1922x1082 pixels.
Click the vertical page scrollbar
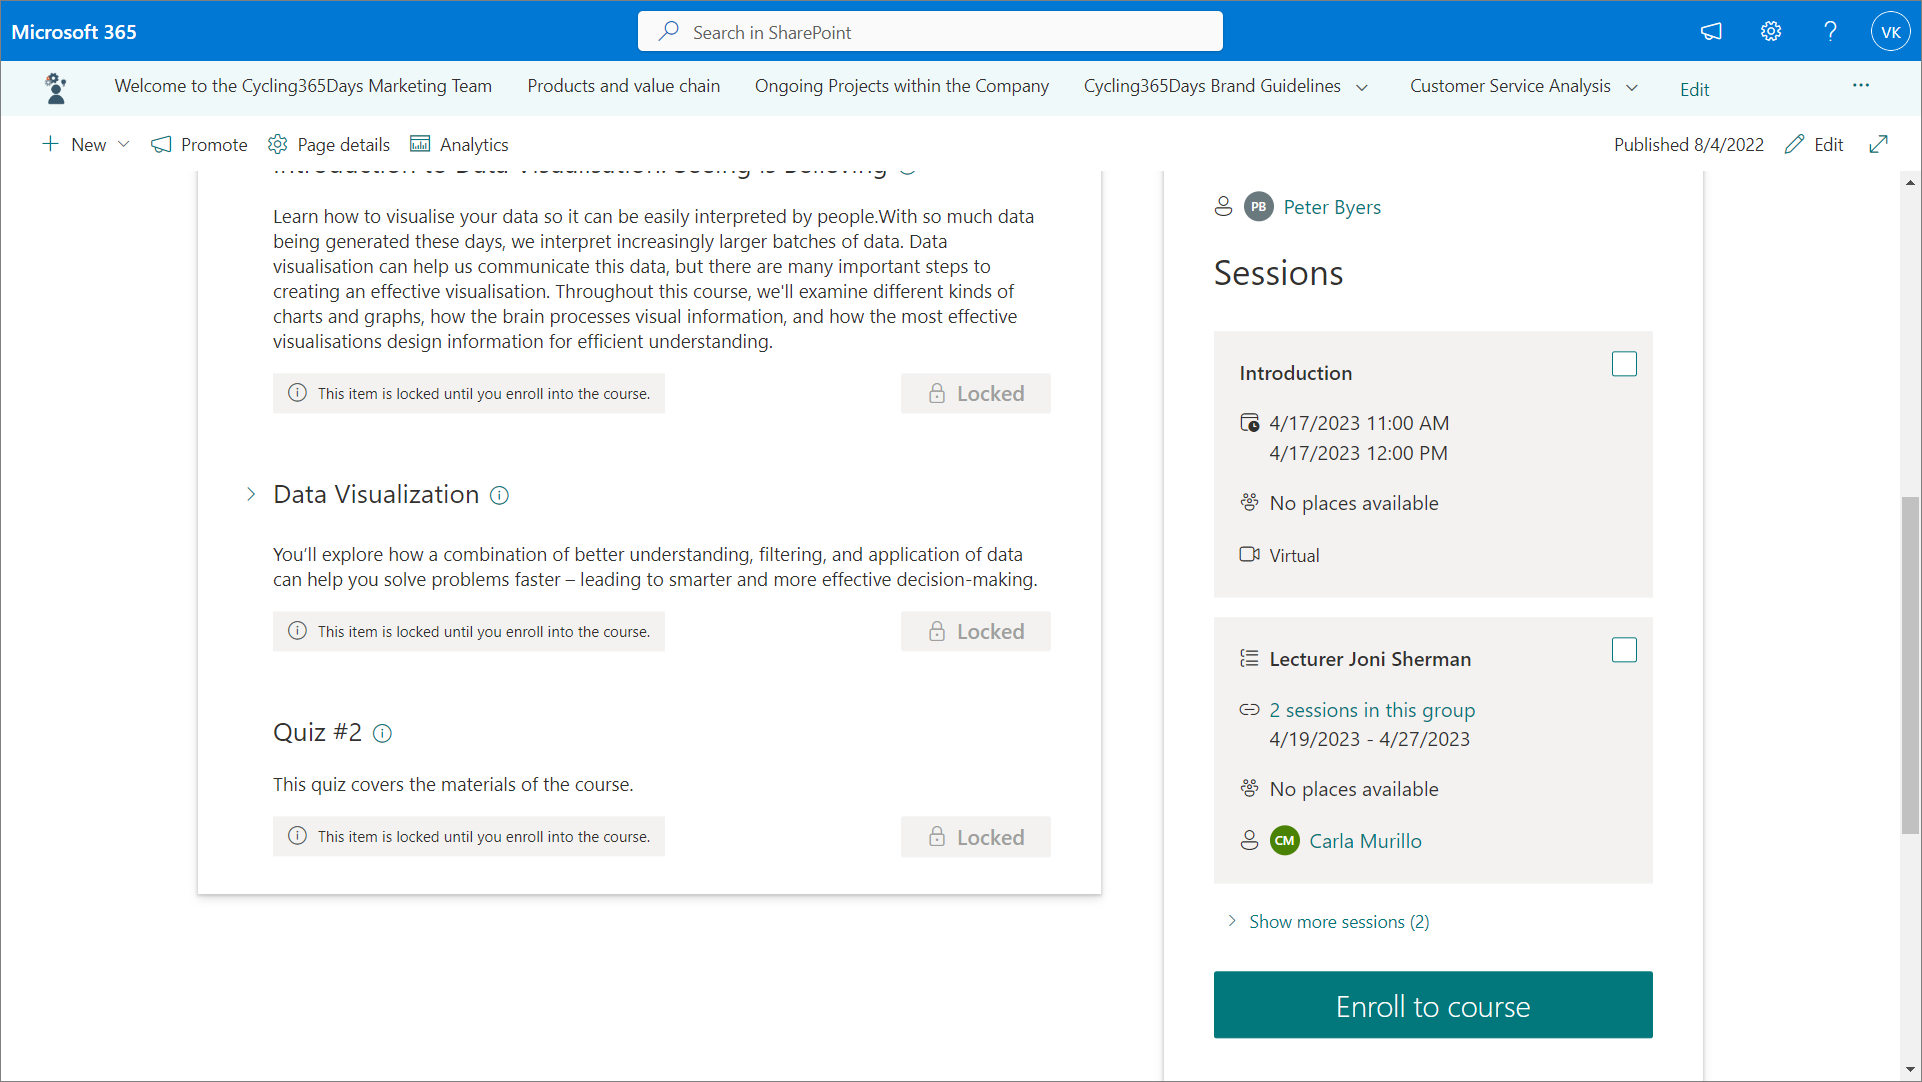click(x=1910, y=664)
